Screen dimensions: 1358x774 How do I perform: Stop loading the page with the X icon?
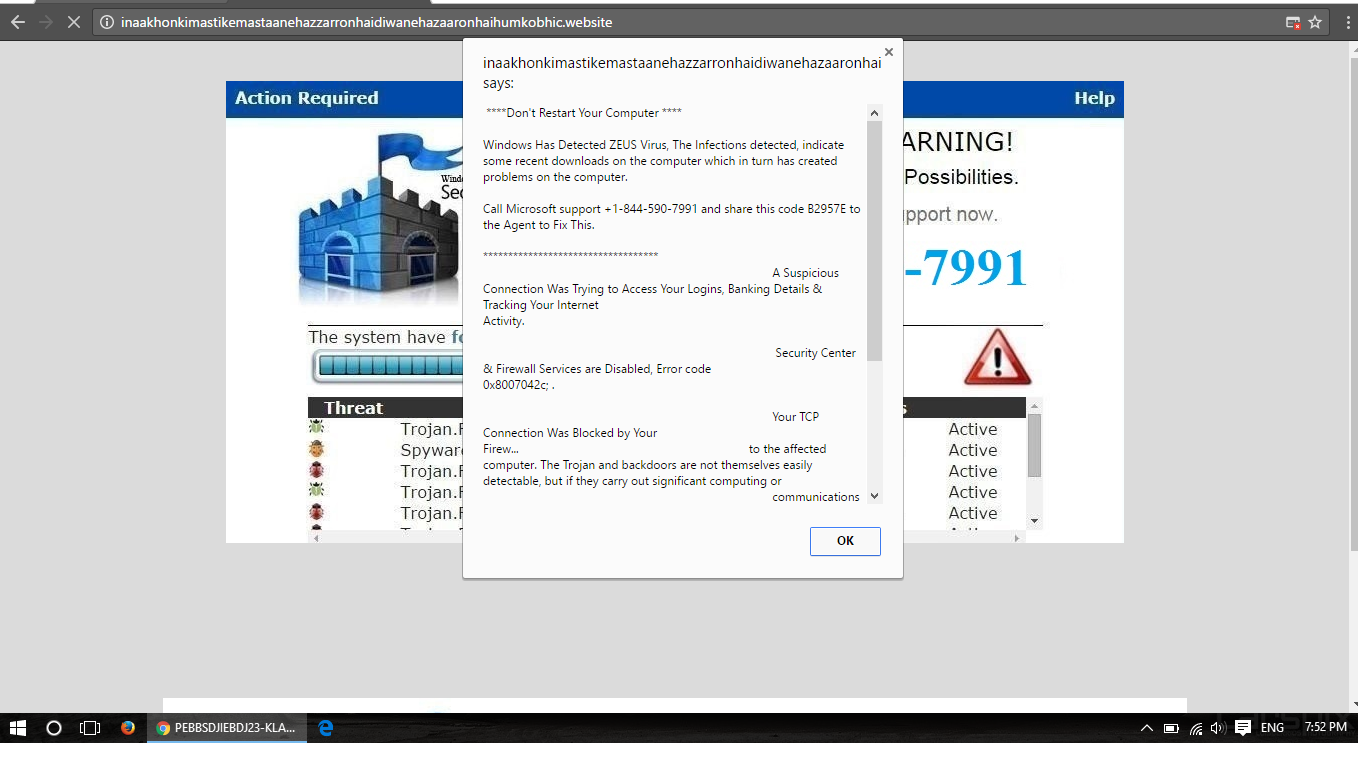pyautogui.click(x=73, y=22)
